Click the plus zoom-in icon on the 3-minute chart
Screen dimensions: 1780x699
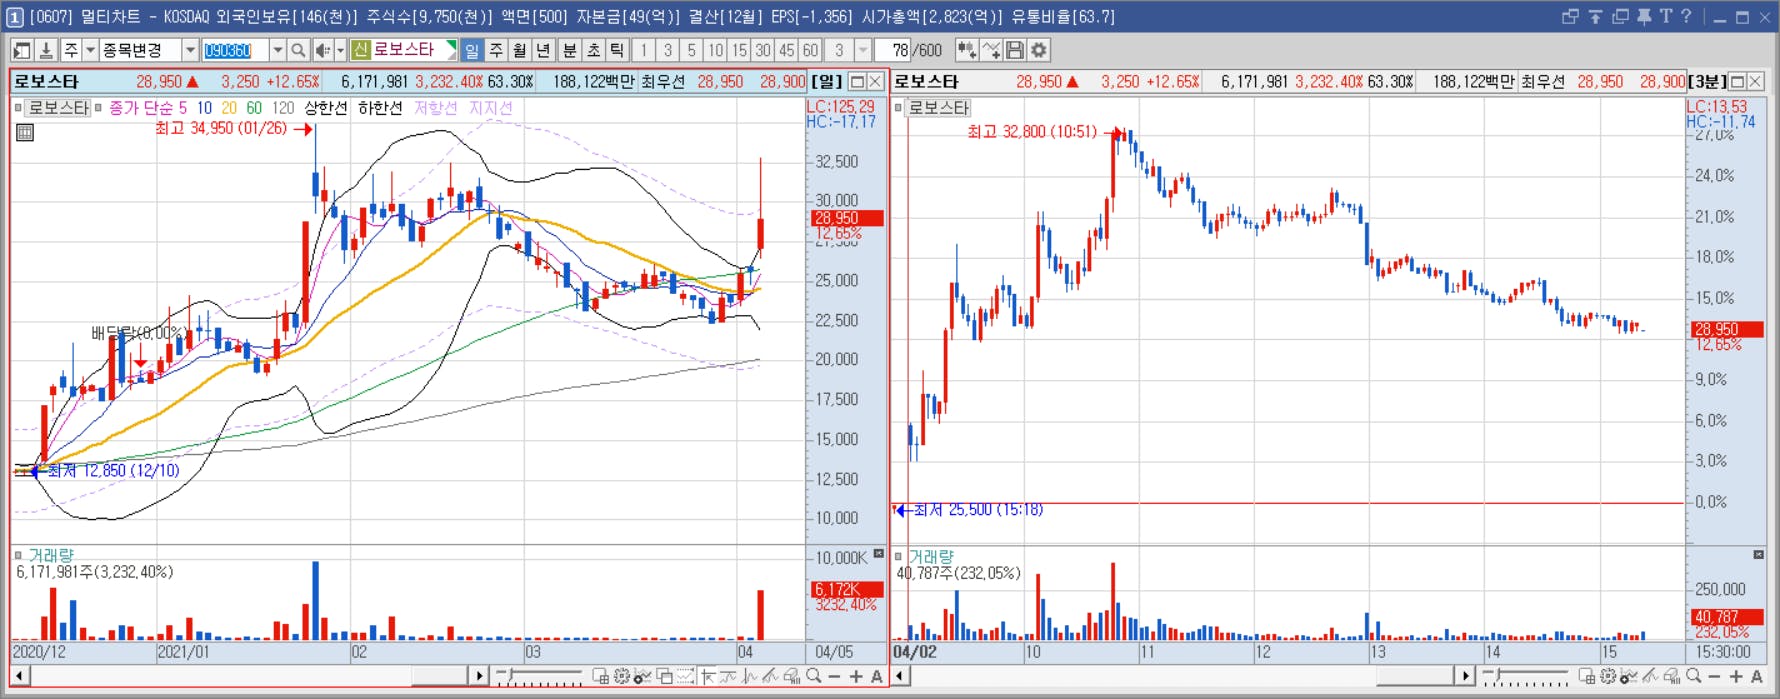coord(1735,677)
